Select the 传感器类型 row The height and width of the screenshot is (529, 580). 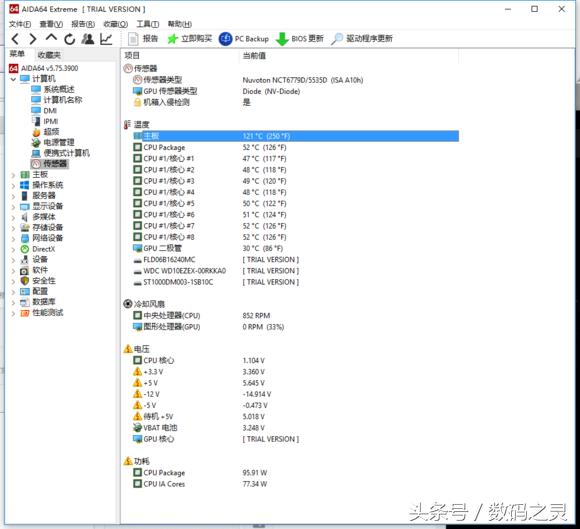[296, 80]
